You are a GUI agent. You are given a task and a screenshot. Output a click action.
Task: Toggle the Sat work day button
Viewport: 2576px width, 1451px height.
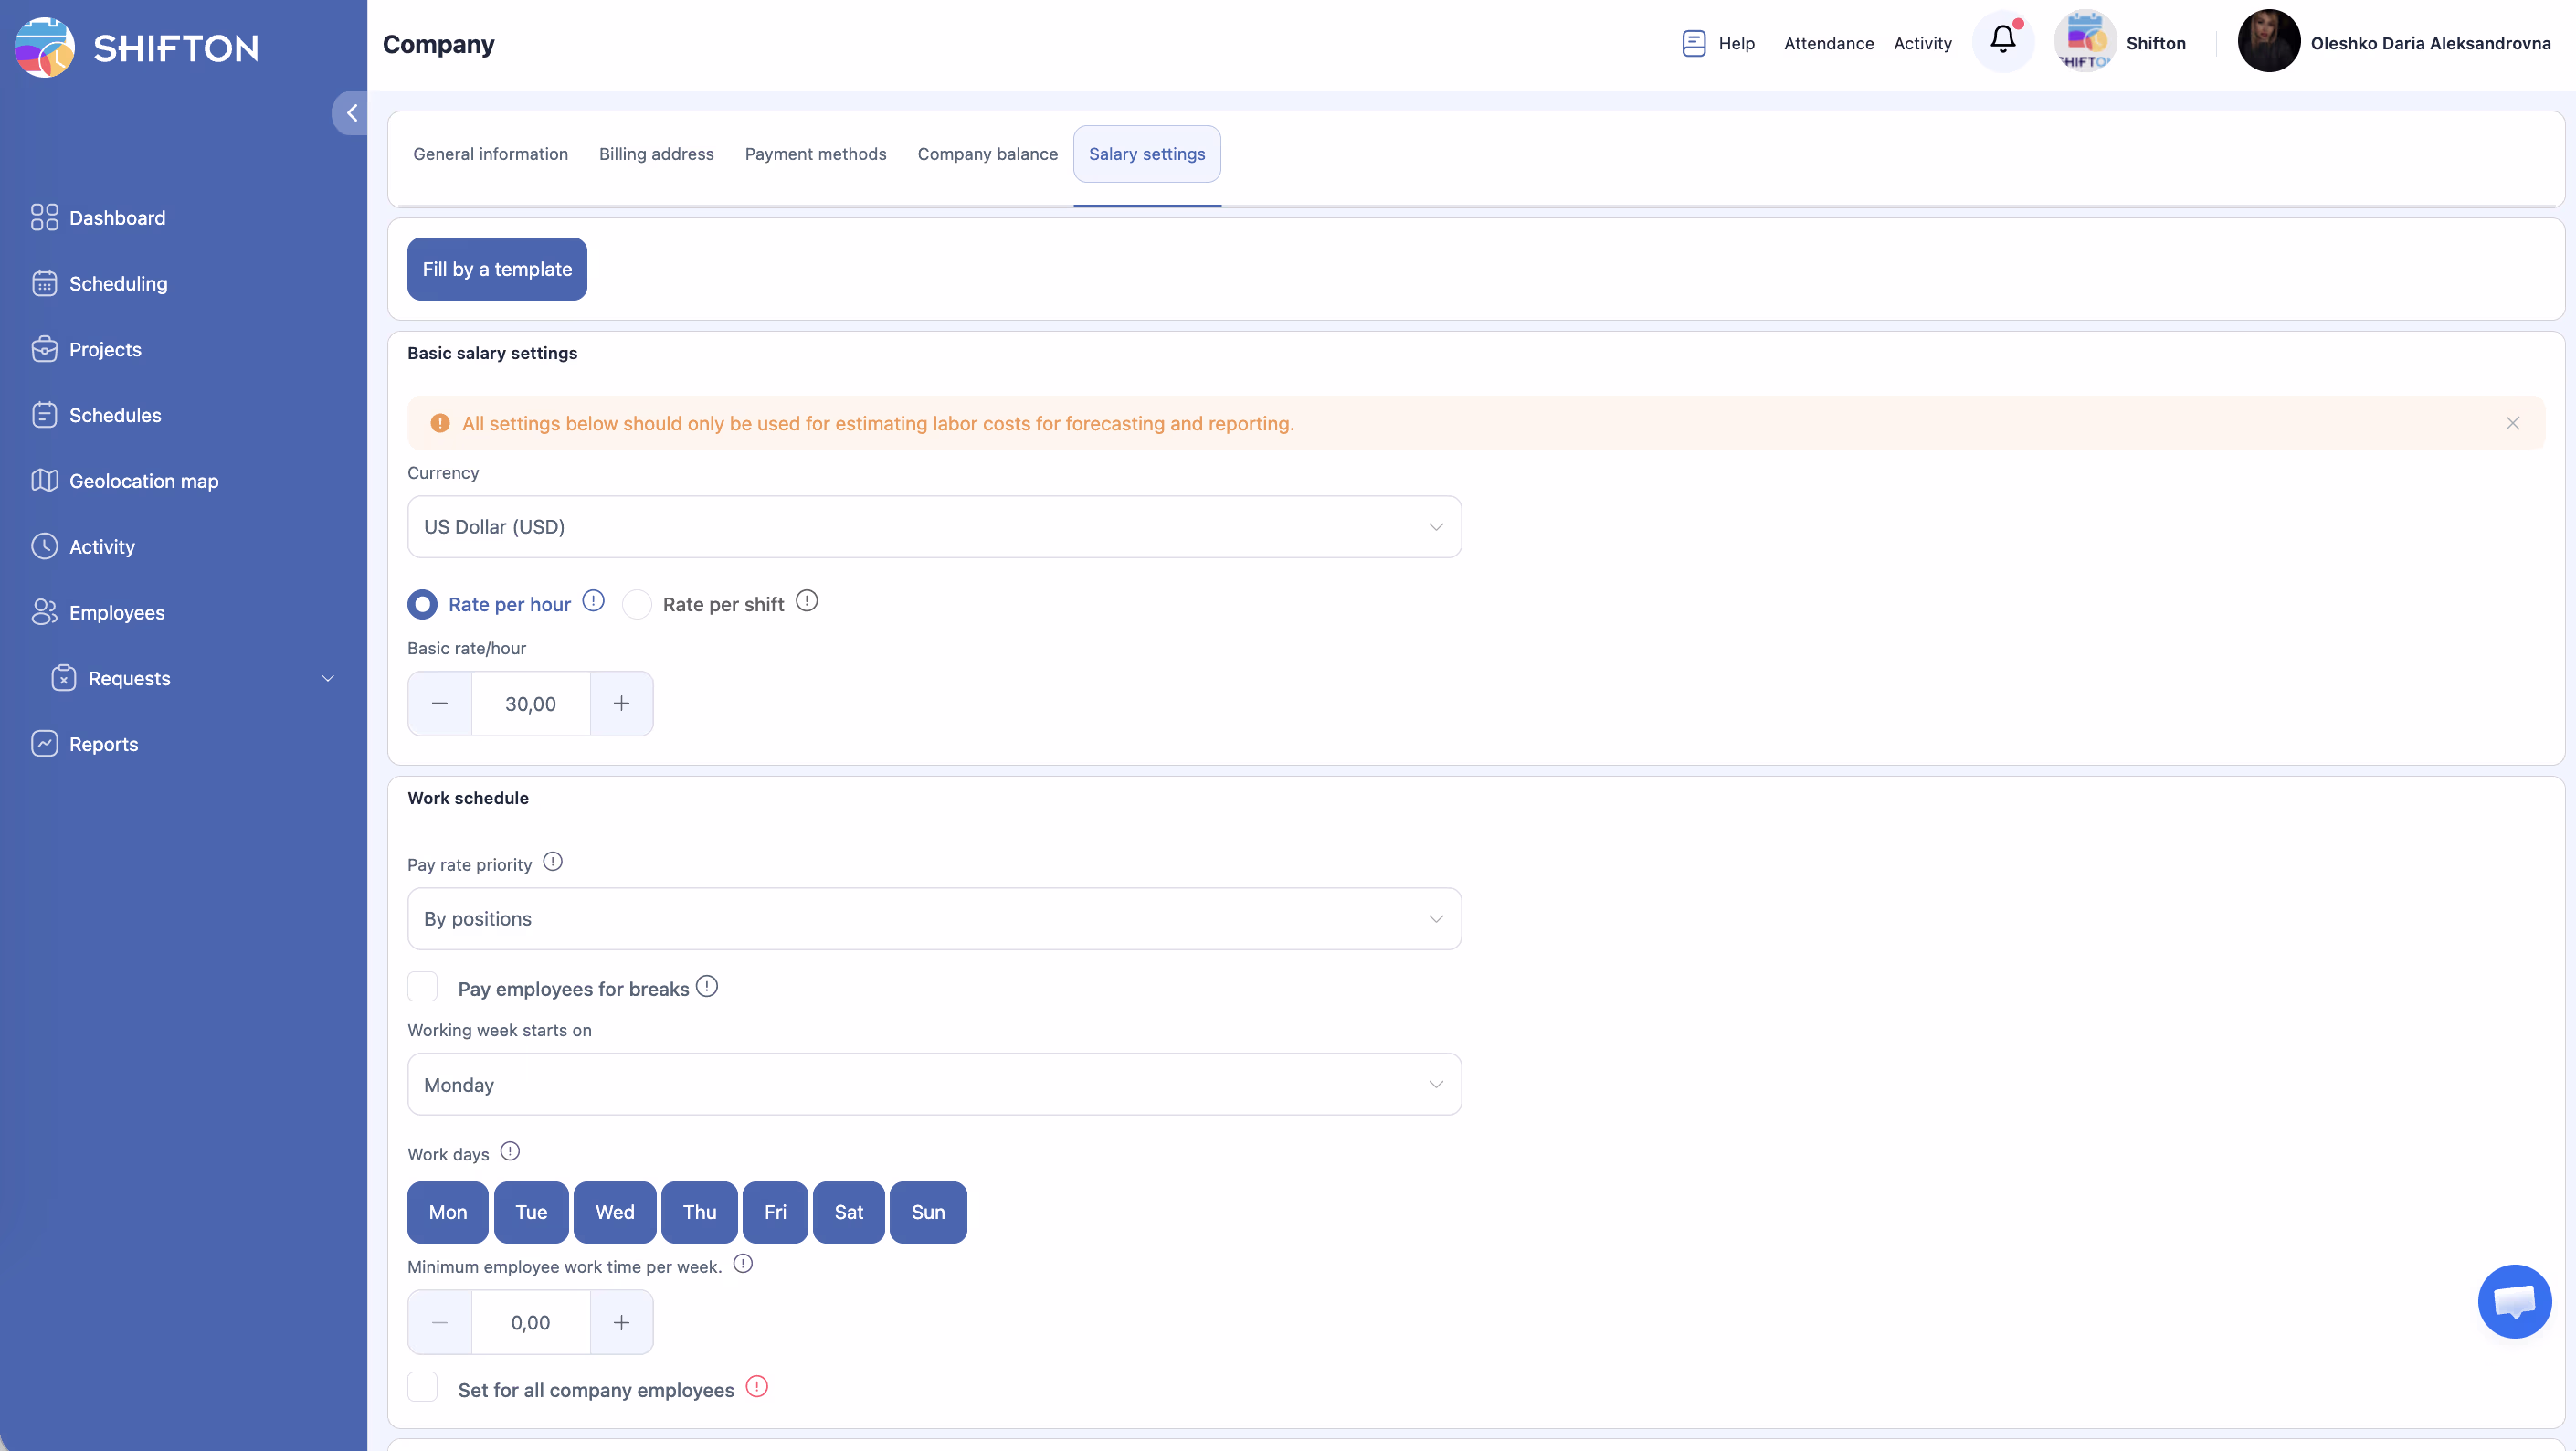(x=848, y=1212)
